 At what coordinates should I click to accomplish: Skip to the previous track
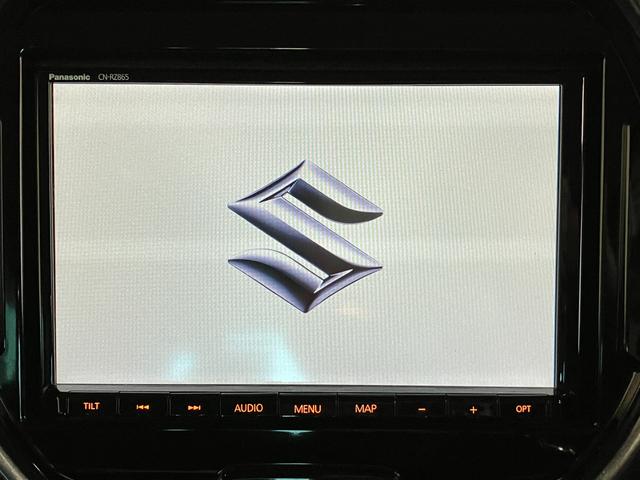(x=143, y=407)
